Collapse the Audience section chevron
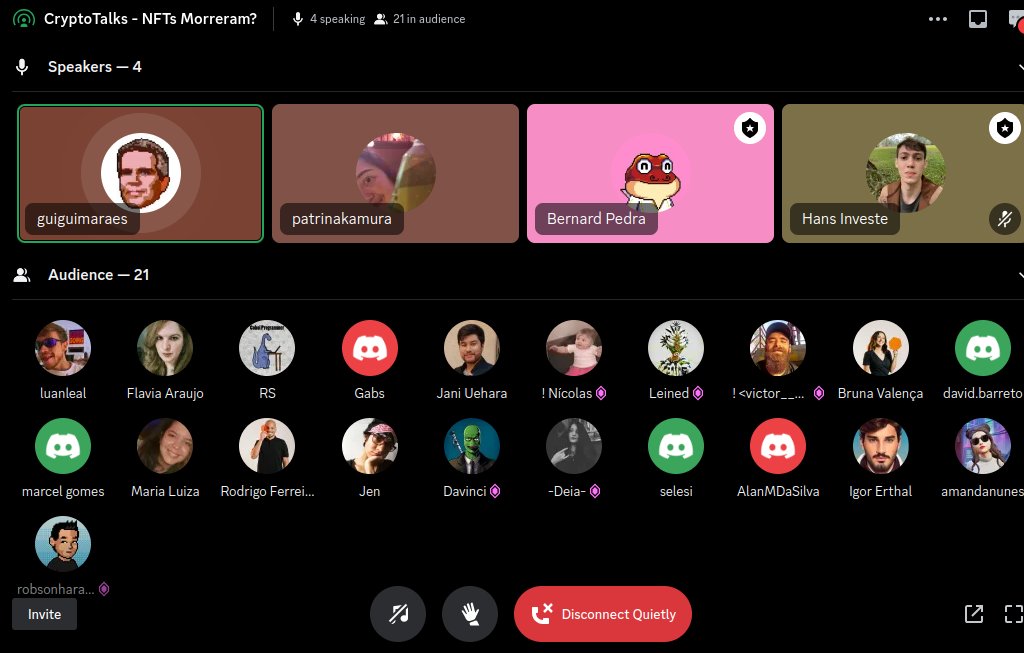The width and height of the screenshot is (1024, 653). [x=1021, y=275]
